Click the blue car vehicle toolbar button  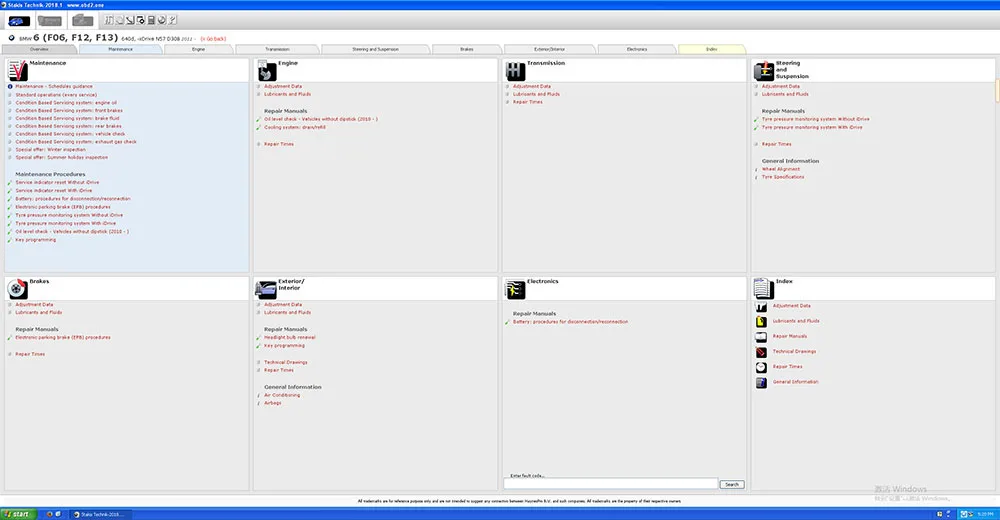pyautogui.click(x=18, y=21)
